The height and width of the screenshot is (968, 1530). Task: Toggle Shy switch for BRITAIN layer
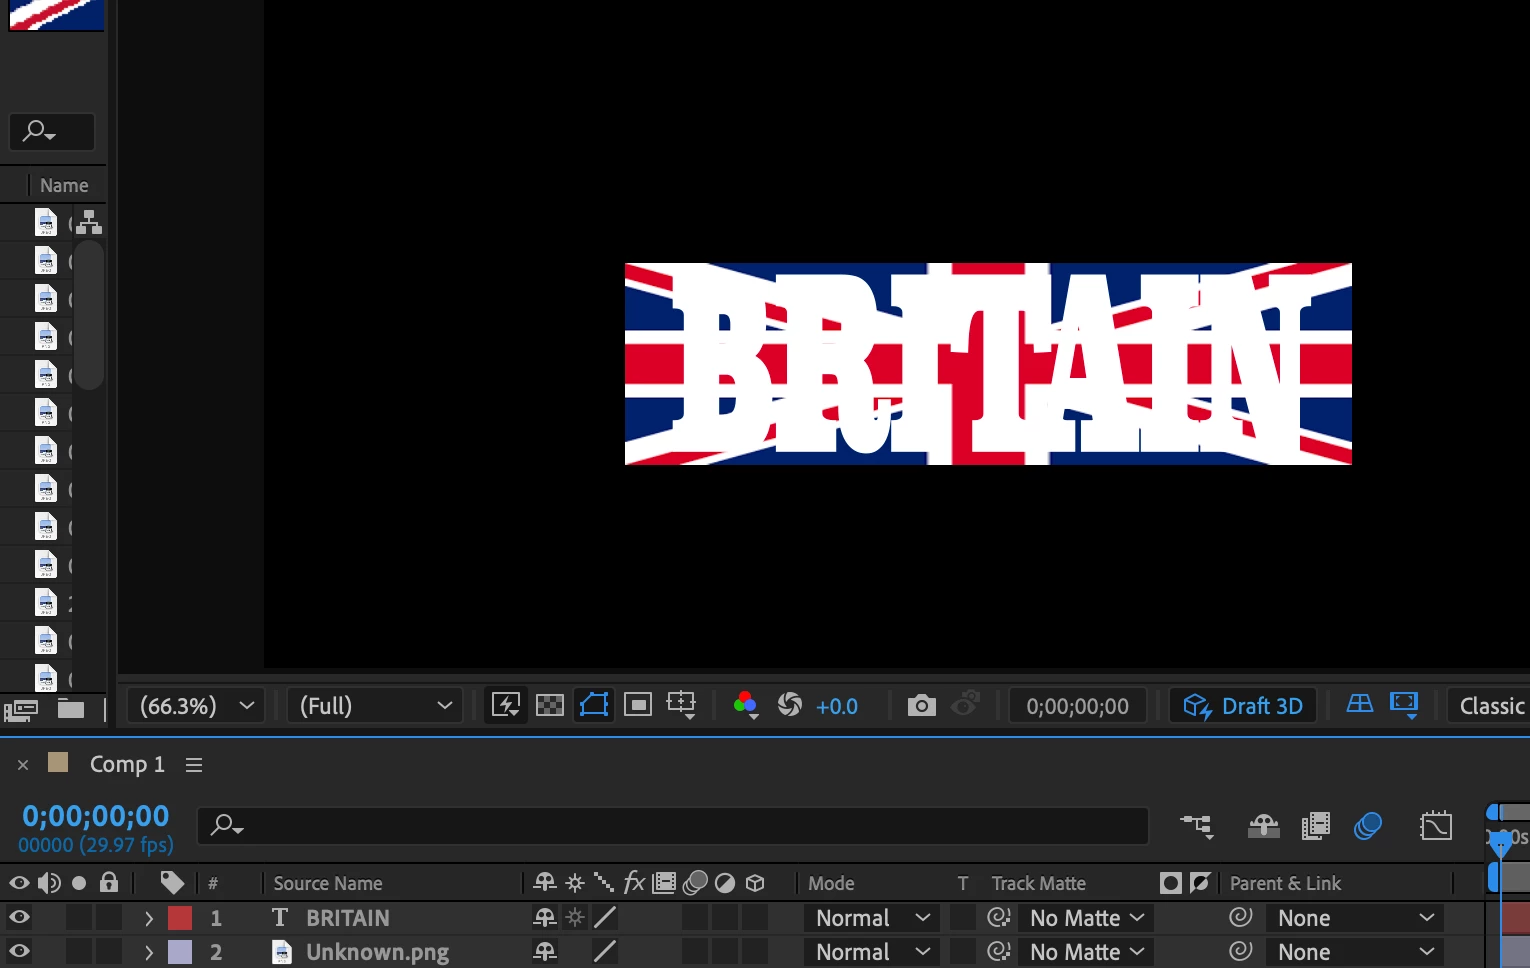tap(545, 917)
